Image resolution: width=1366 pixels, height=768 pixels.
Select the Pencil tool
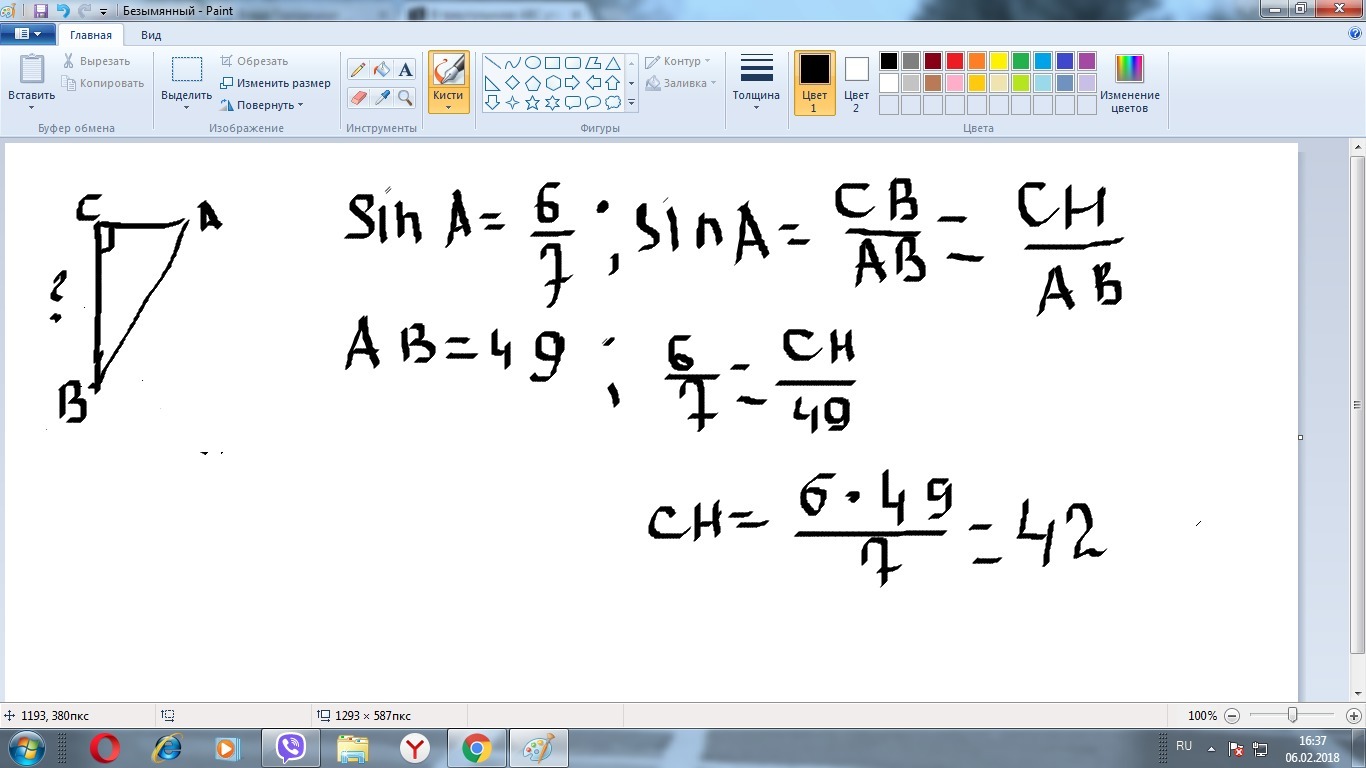coord(358,70)
